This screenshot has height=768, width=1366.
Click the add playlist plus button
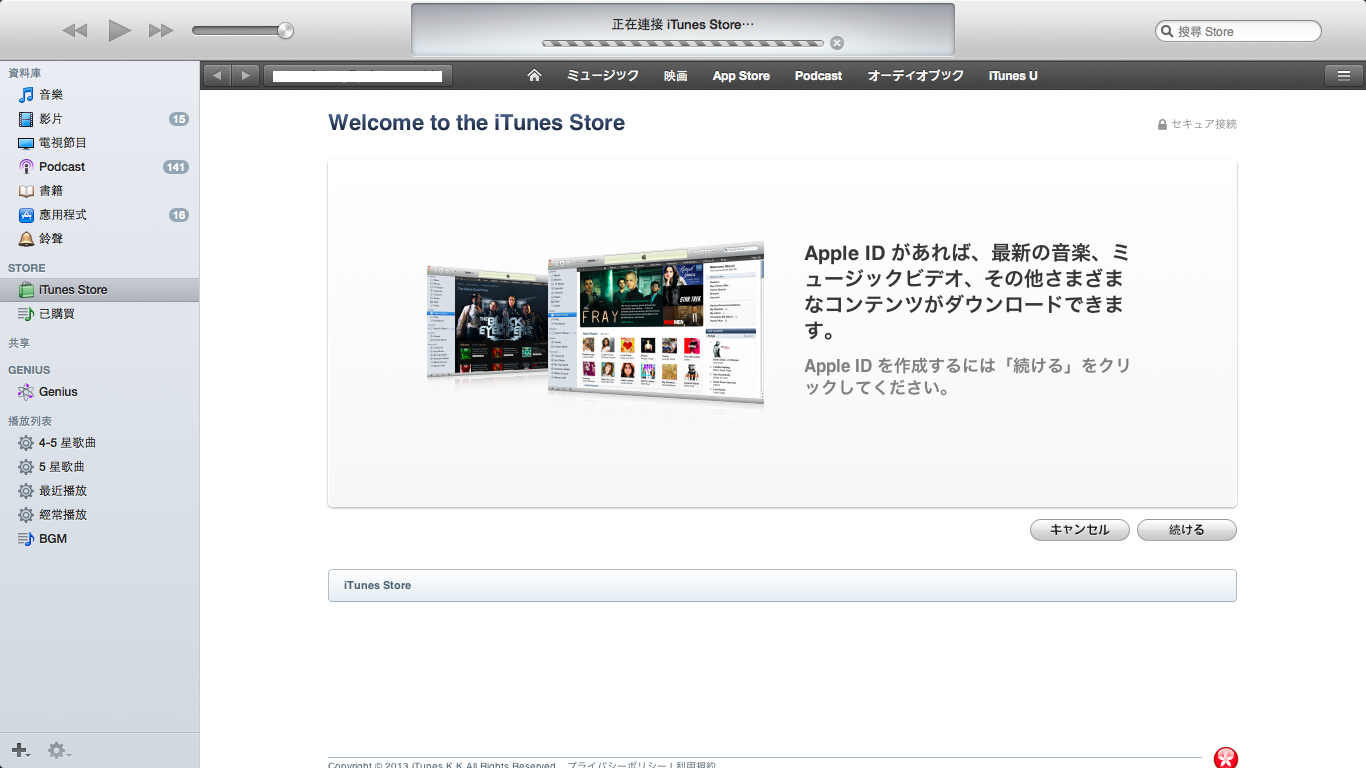point(20,750)
